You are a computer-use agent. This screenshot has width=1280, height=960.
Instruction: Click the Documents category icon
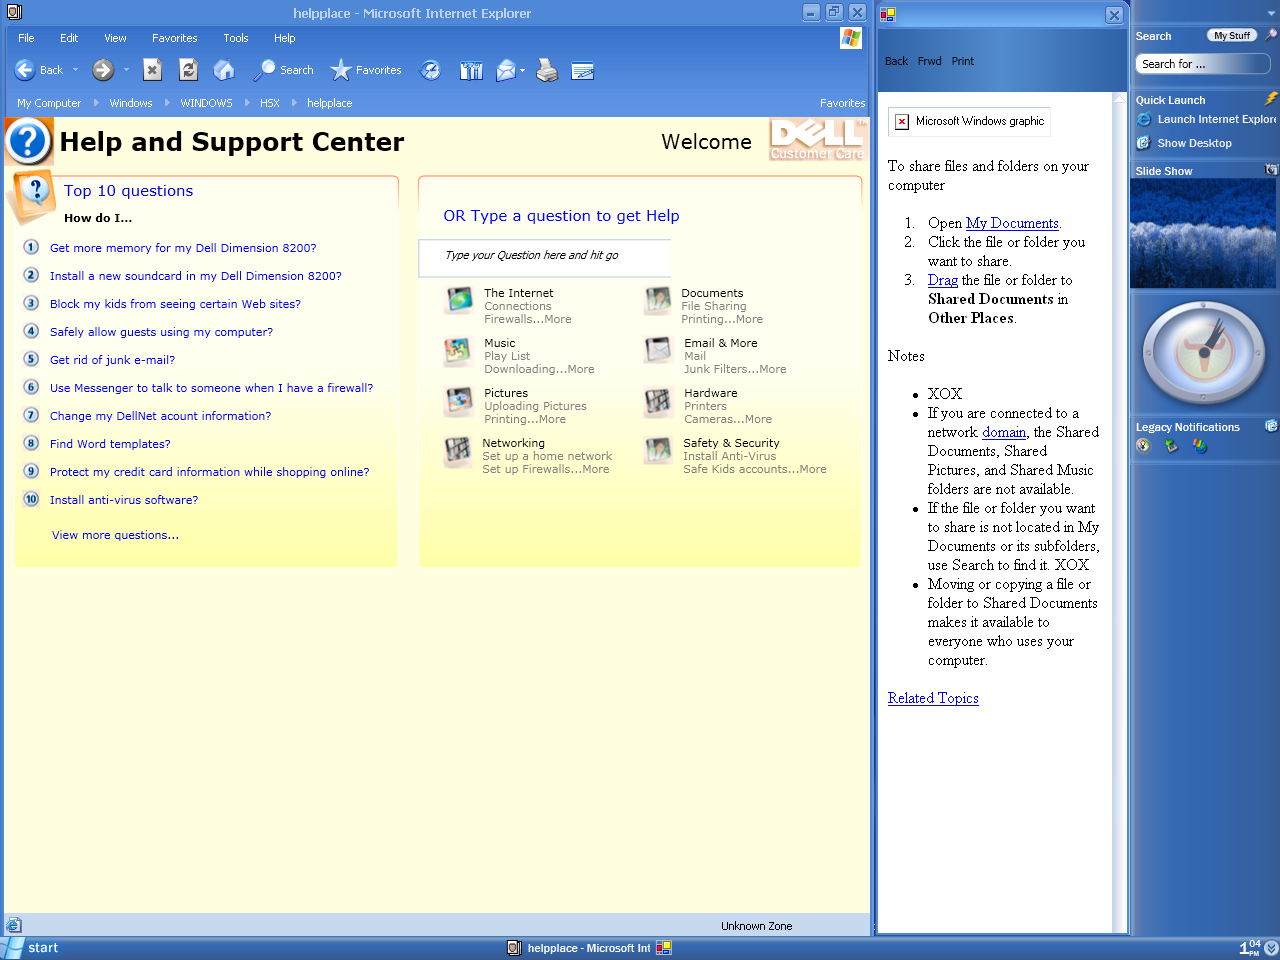coord(658,300)
